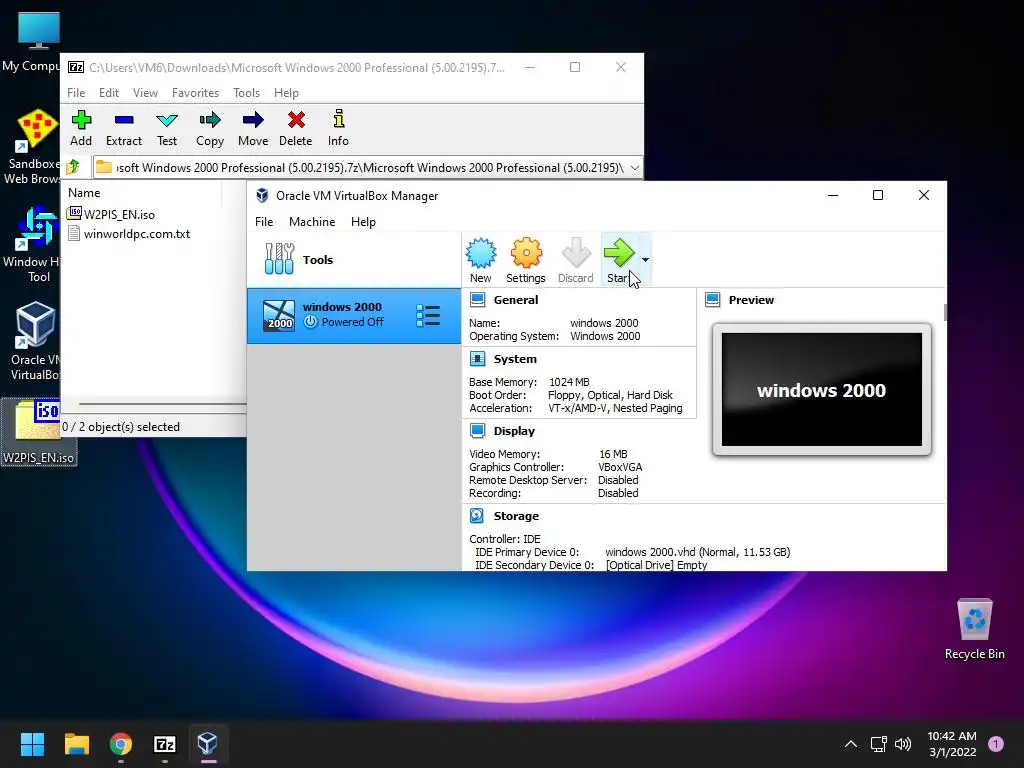Click Test in 7-Zip toolbar
The width and height of the screenshot is (1024, 768).
(167, 128)
